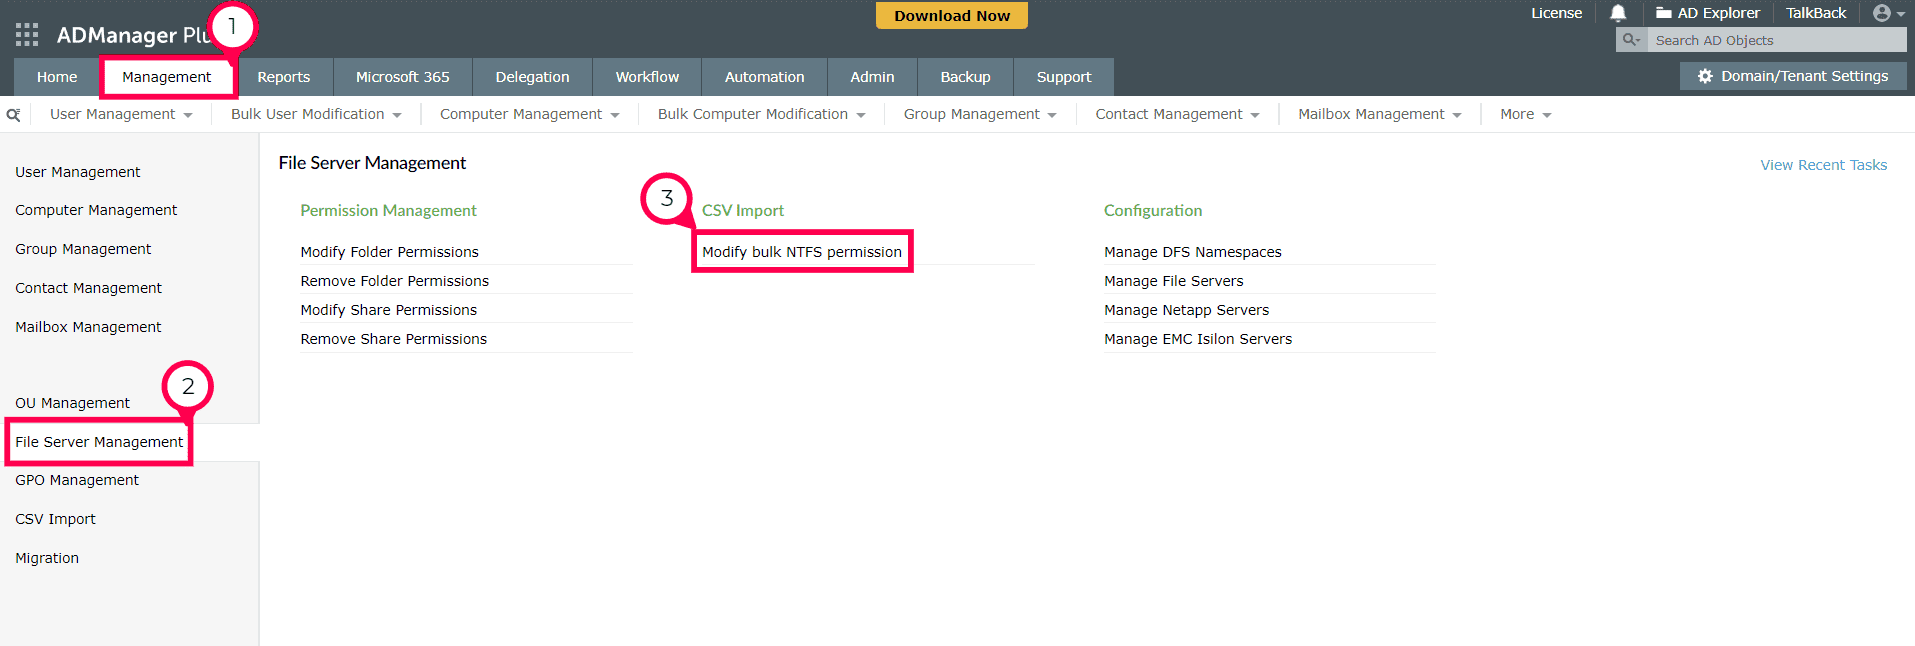This screenshot has width=1915, height=646.
Task: Expand the Bulk User Modification dropdown
Action: [316, 114]
